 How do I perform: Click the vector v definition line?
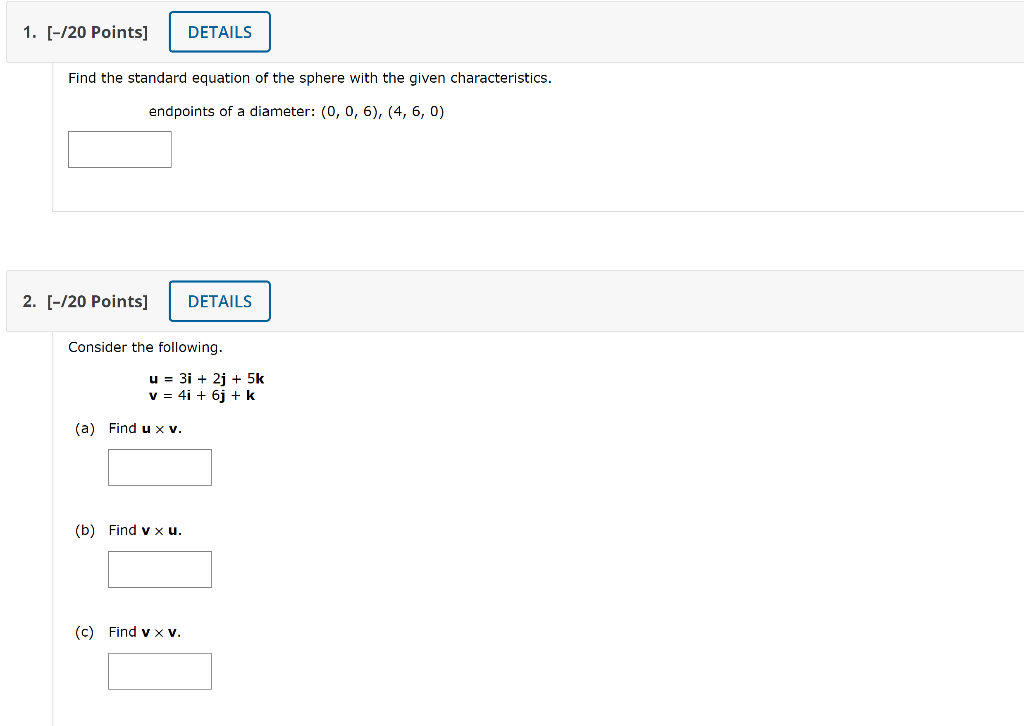200,395
